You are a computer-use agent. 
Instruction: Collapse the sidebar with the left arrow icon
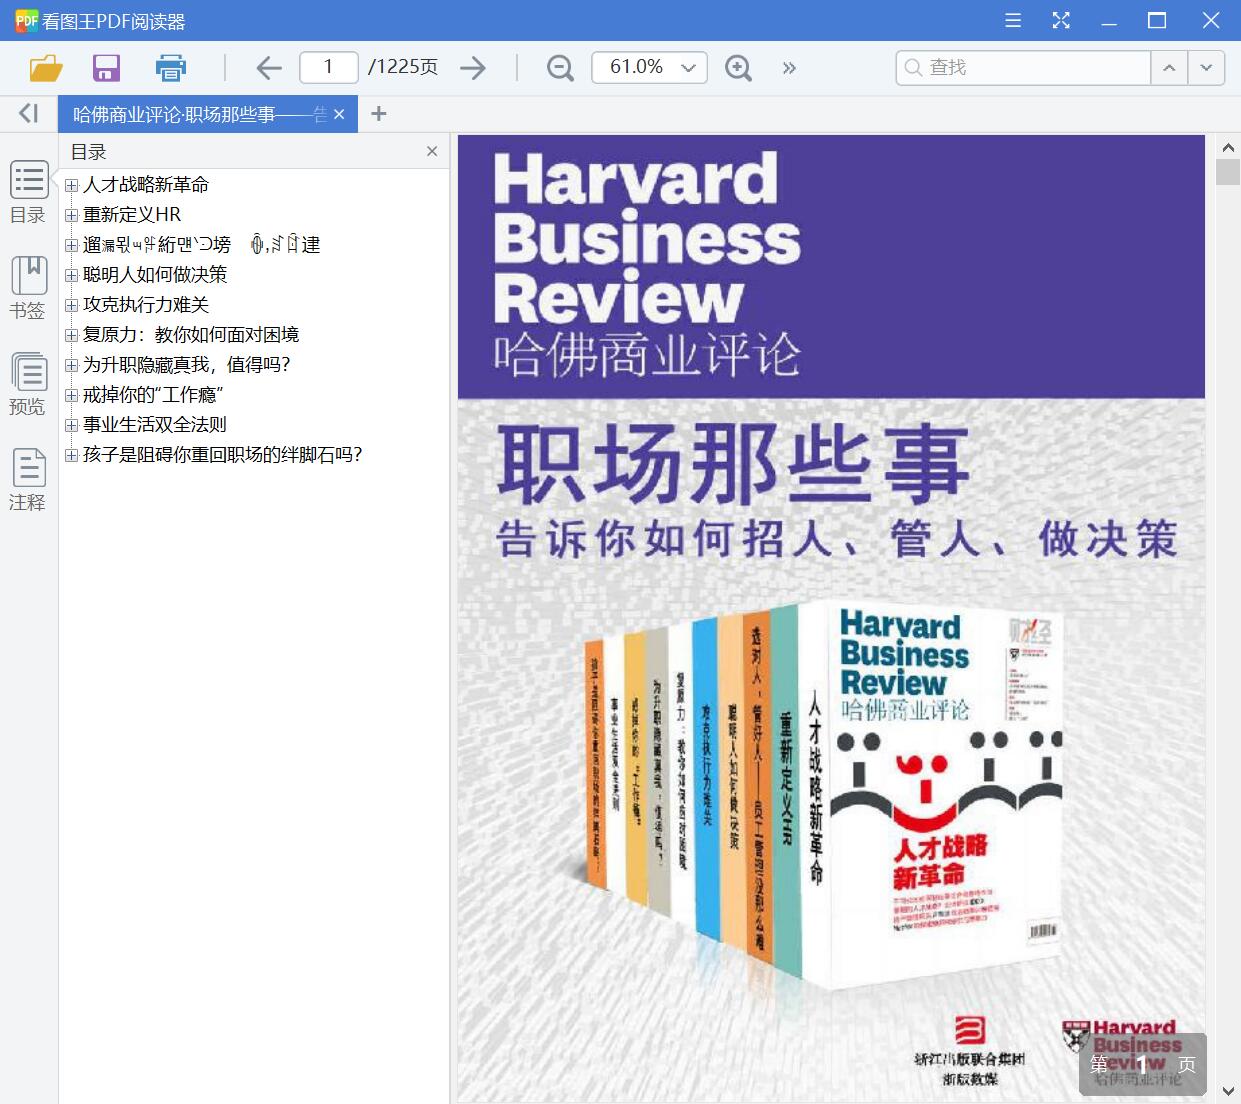point(28,114)
